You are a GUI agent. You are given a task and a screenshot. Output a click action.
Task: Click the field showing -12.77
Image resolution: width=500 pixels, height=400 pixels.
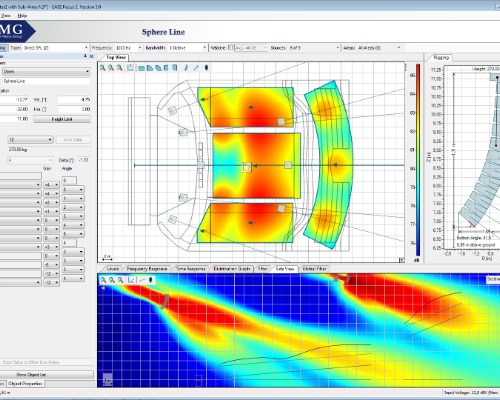pos(14,100)
